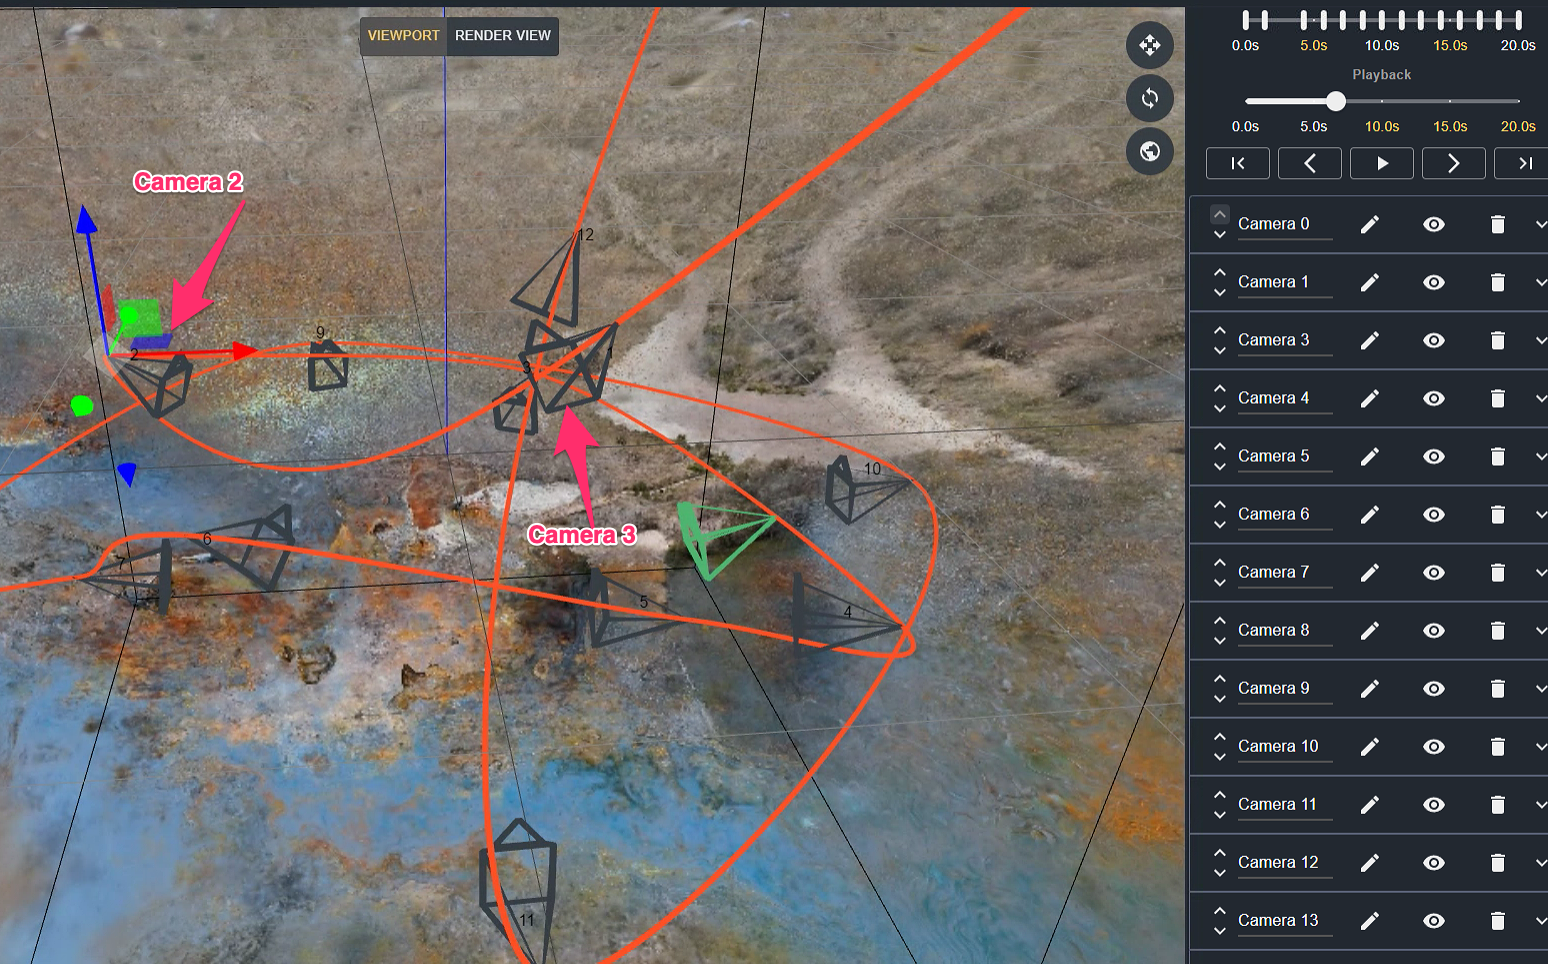
Task: Click the 10.0s mark on playback timeline
Action: tap(1382, 126)
